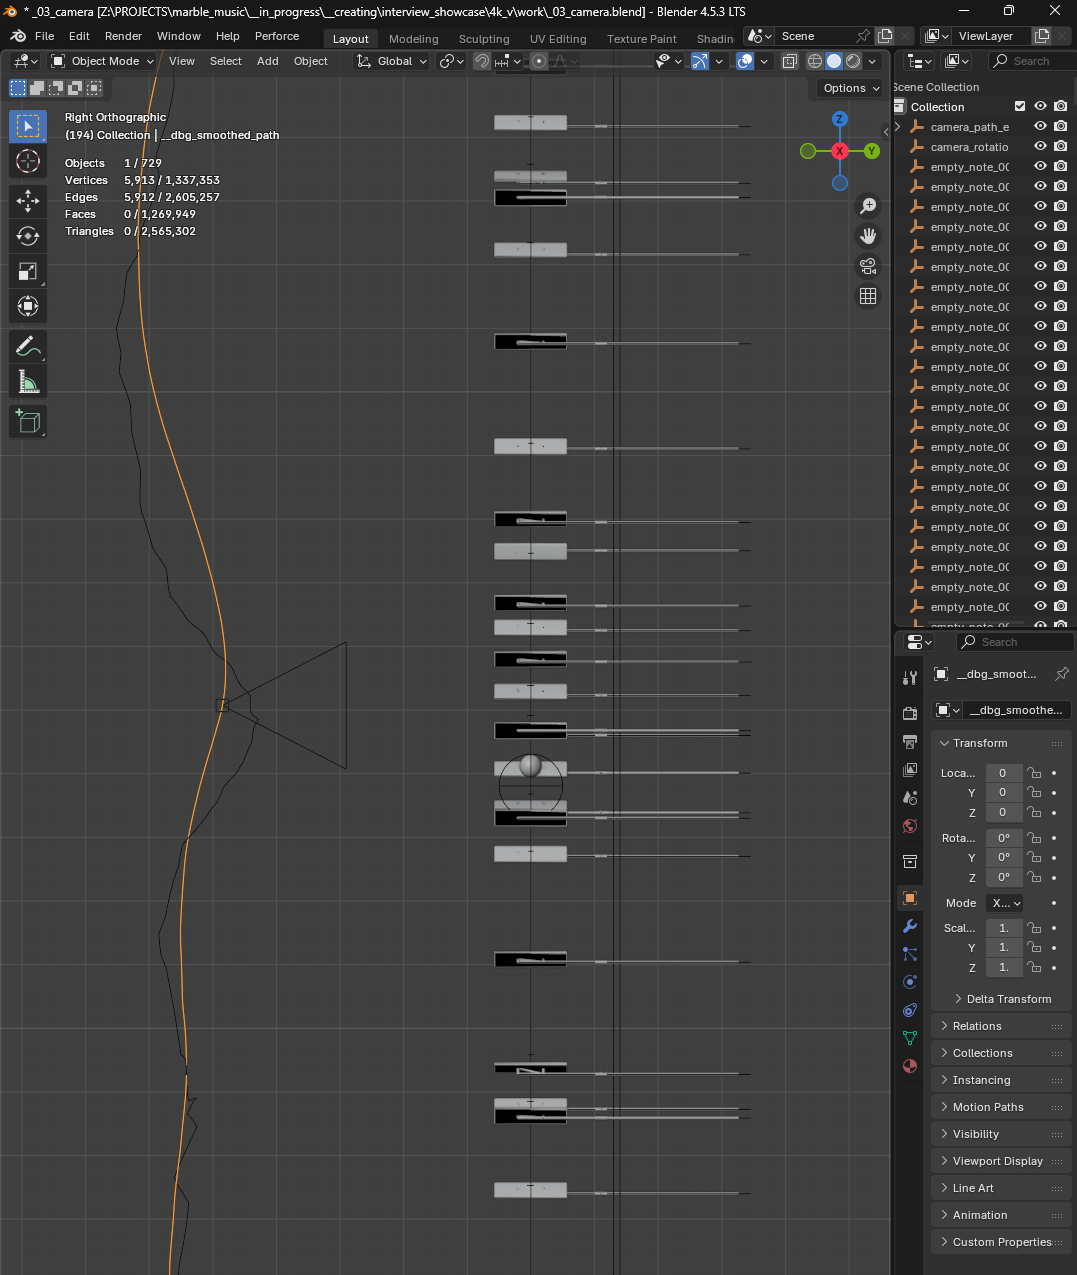
Task: Select the Add Cube tool
Action: click(x=27, y=421)
